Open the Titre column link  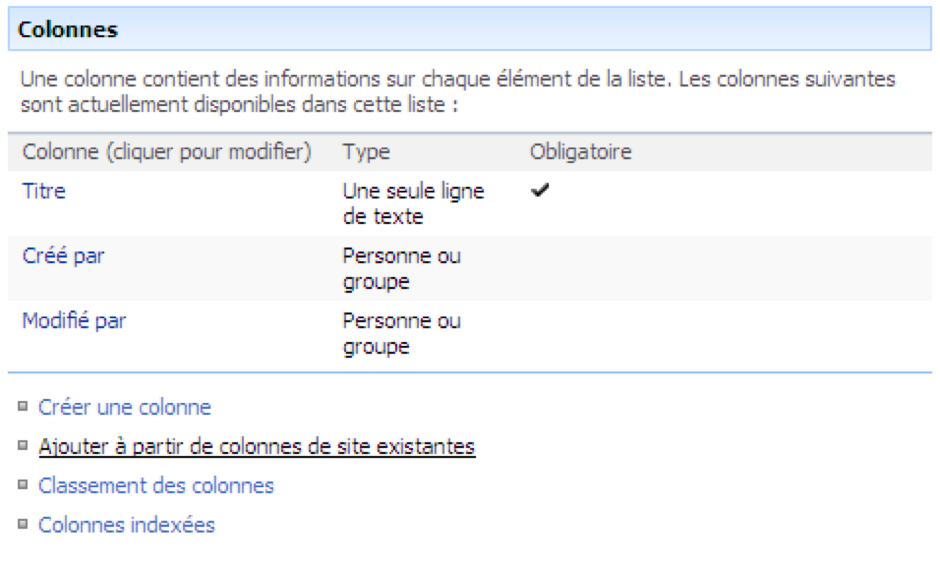pyautogui.click(x=44, y=191)
